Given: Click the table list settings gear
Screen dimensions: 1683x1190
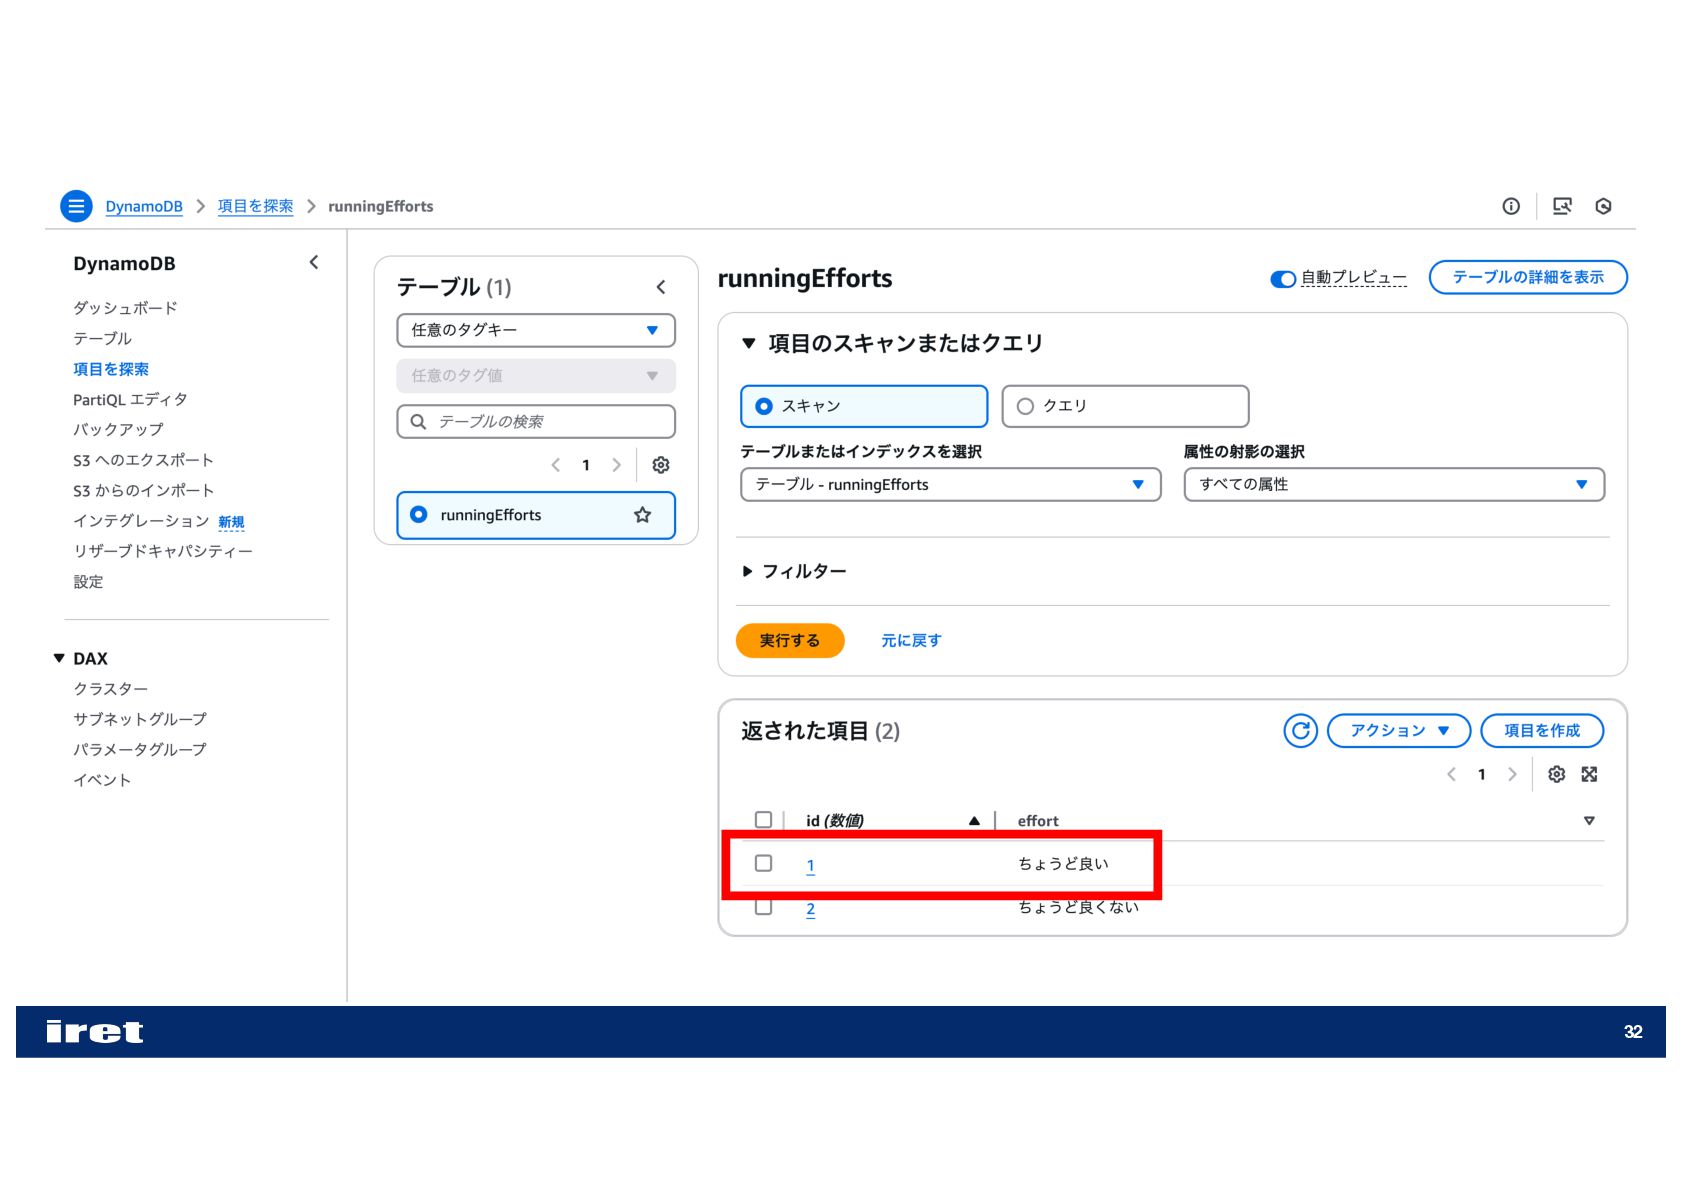Looking at the screenshot, I should point(661,465).
